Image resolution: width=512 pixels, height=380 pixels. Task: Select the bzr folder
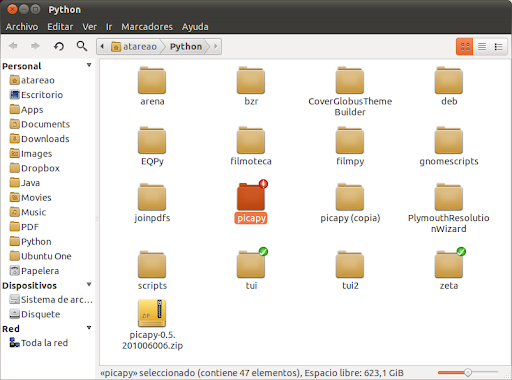(251, 86)
